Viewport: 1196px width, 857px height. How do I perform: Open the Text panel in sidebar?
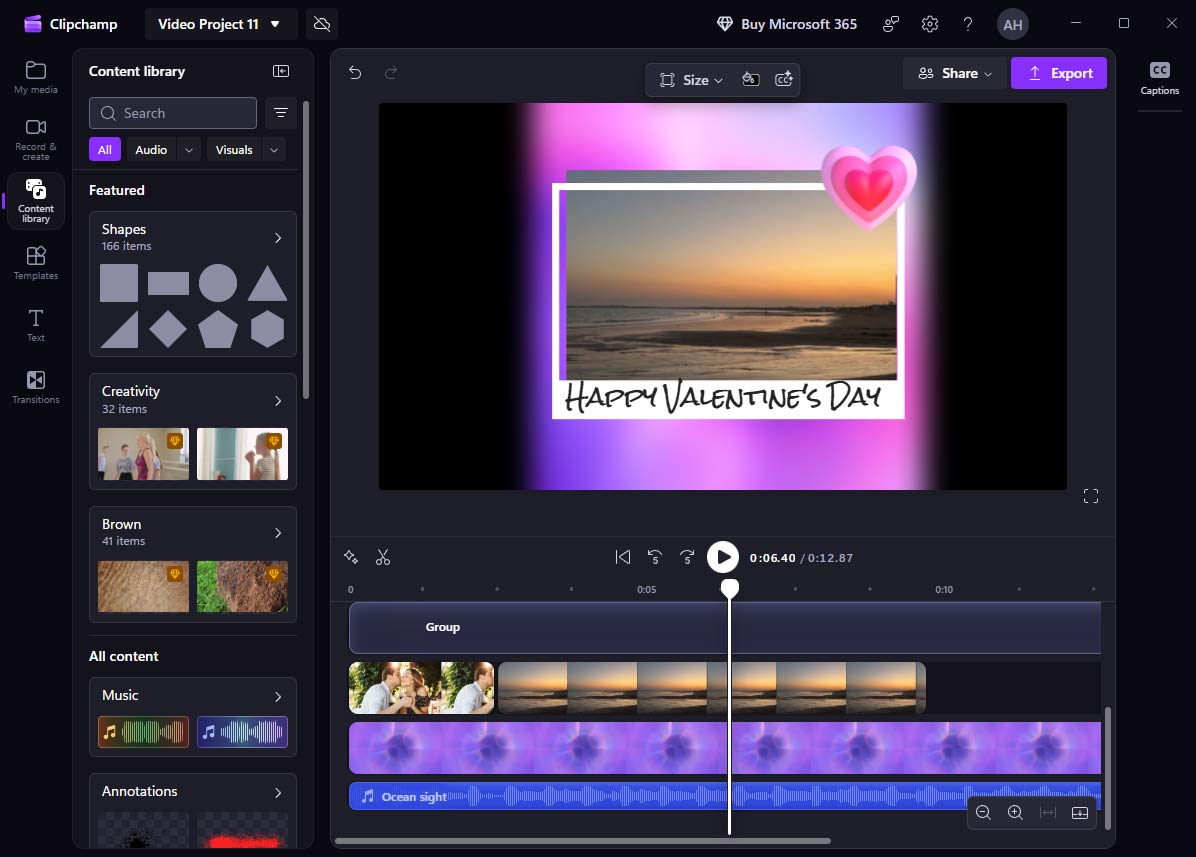click(35, 323)
